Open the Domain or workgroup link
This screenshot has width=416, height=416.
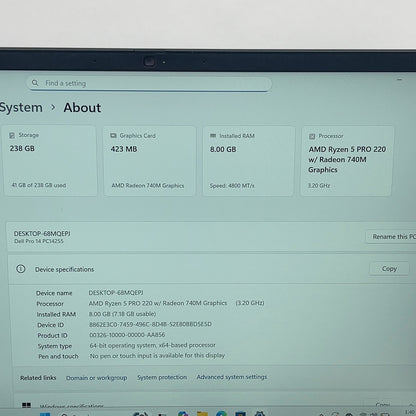96,378
